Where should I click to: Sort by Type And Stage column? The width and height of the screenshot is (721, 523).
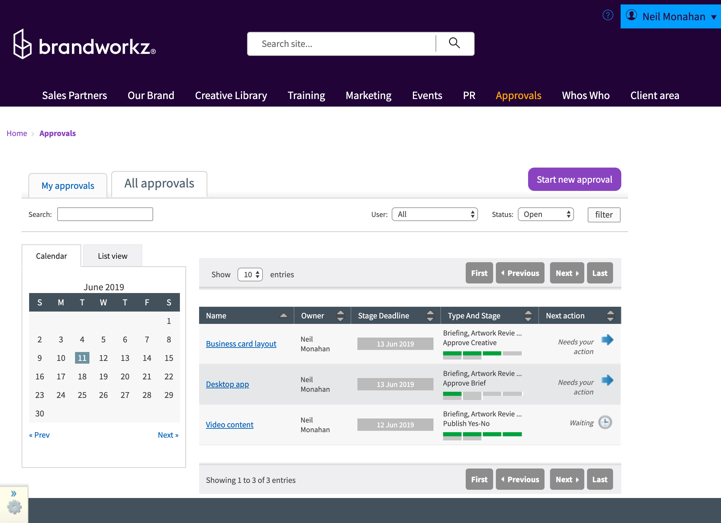coord(489,316)
